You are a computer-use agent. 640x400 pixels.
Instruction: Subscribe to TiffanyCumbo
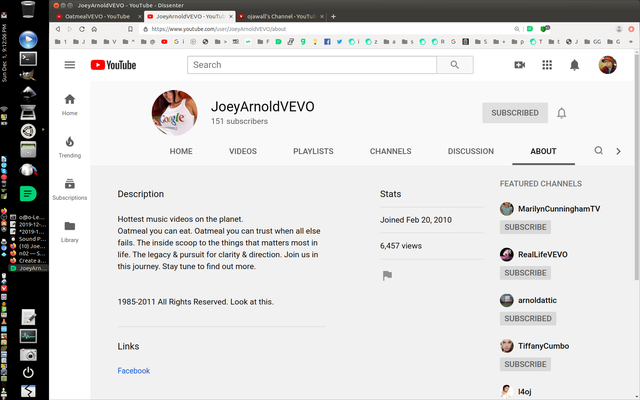tap(525, 364)
